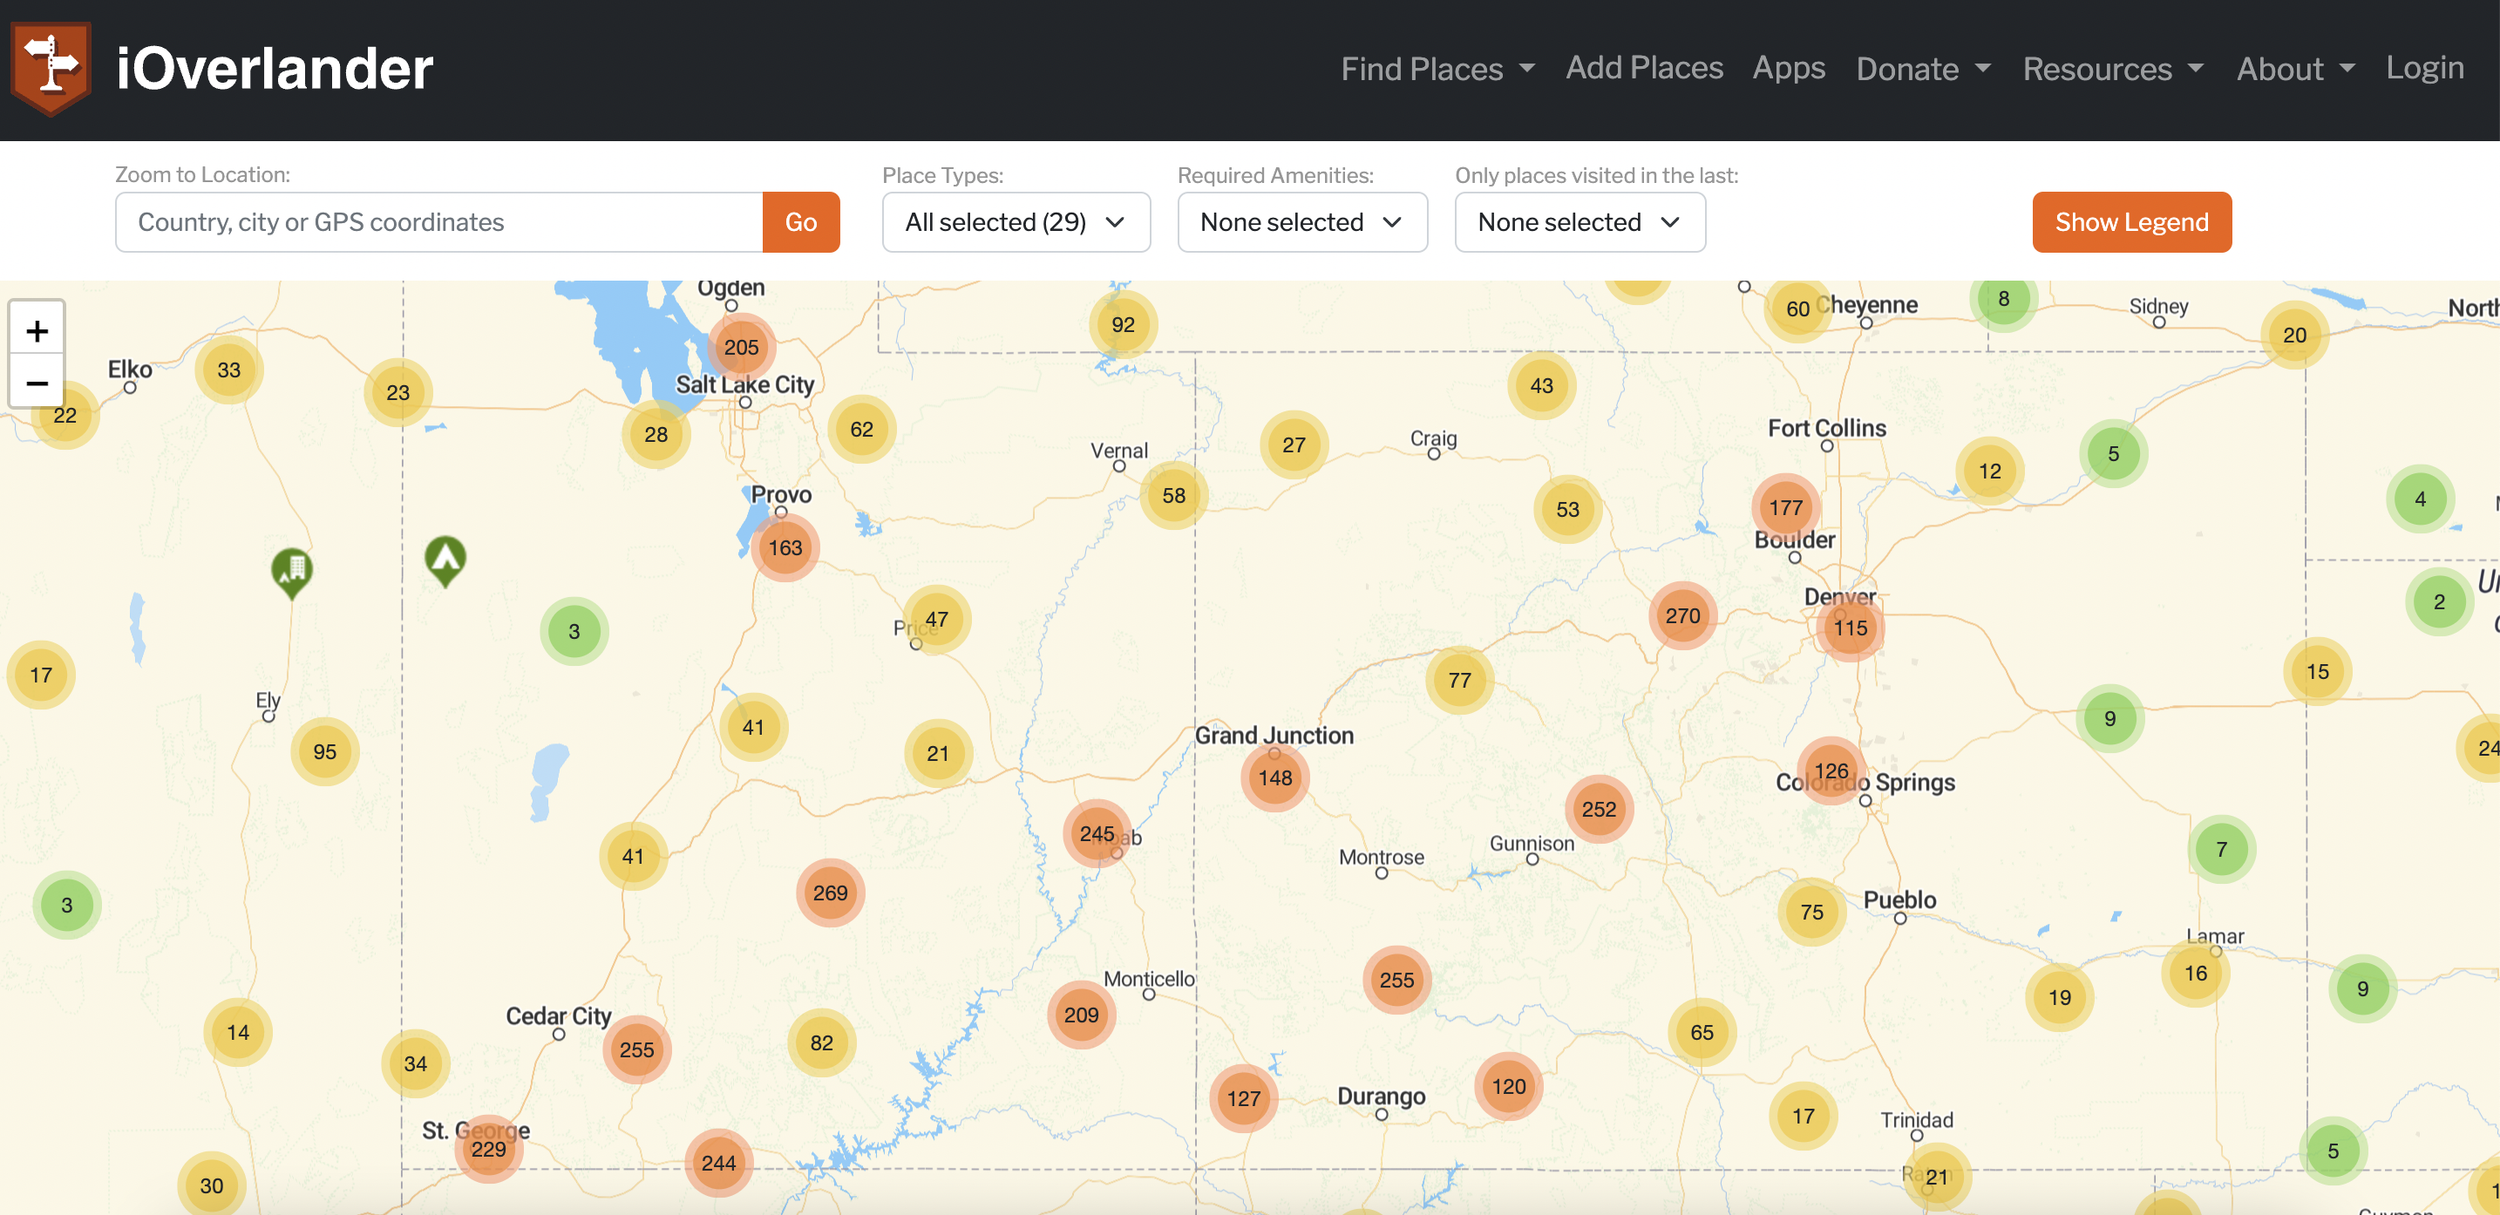This screenshot has width=2500, height=1215.
Task: Click the Zoom to Location input field
Action: point(439,222)
